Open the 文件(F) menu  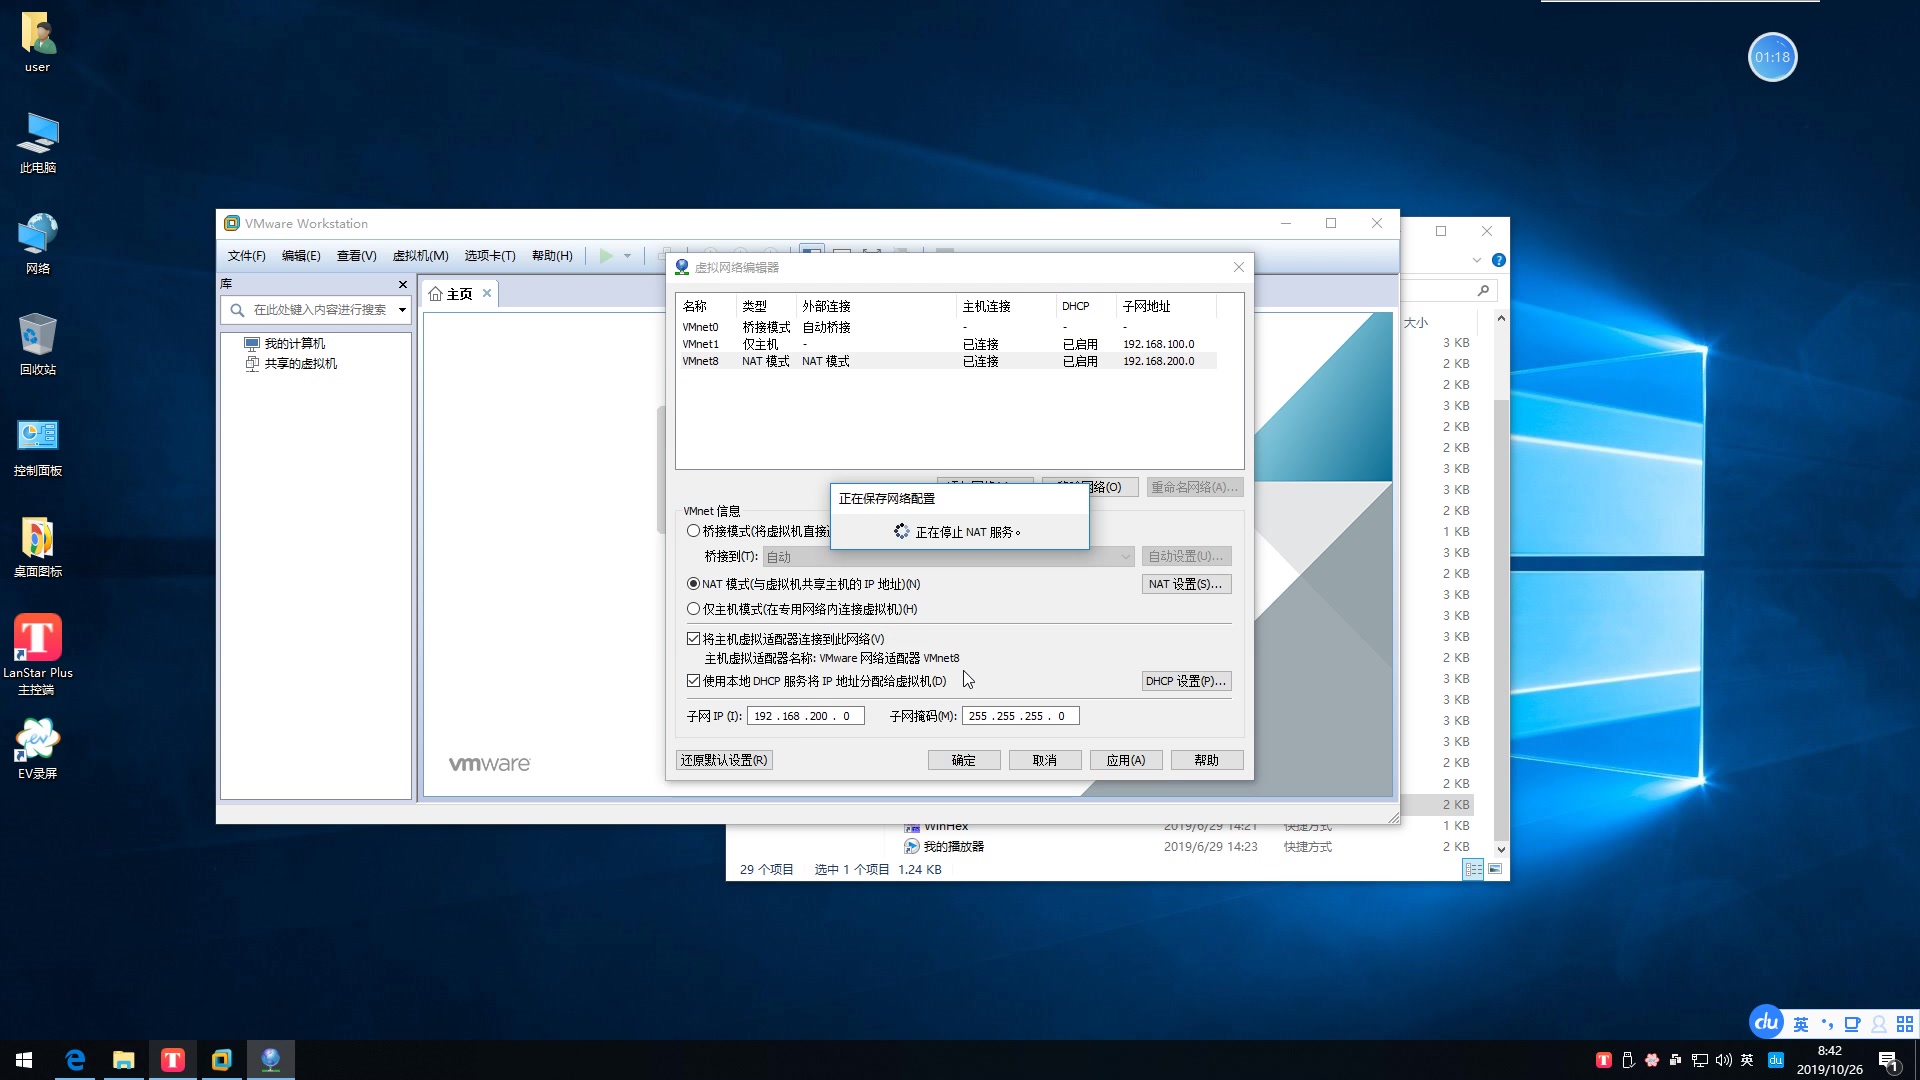click(x=246, y=256)
